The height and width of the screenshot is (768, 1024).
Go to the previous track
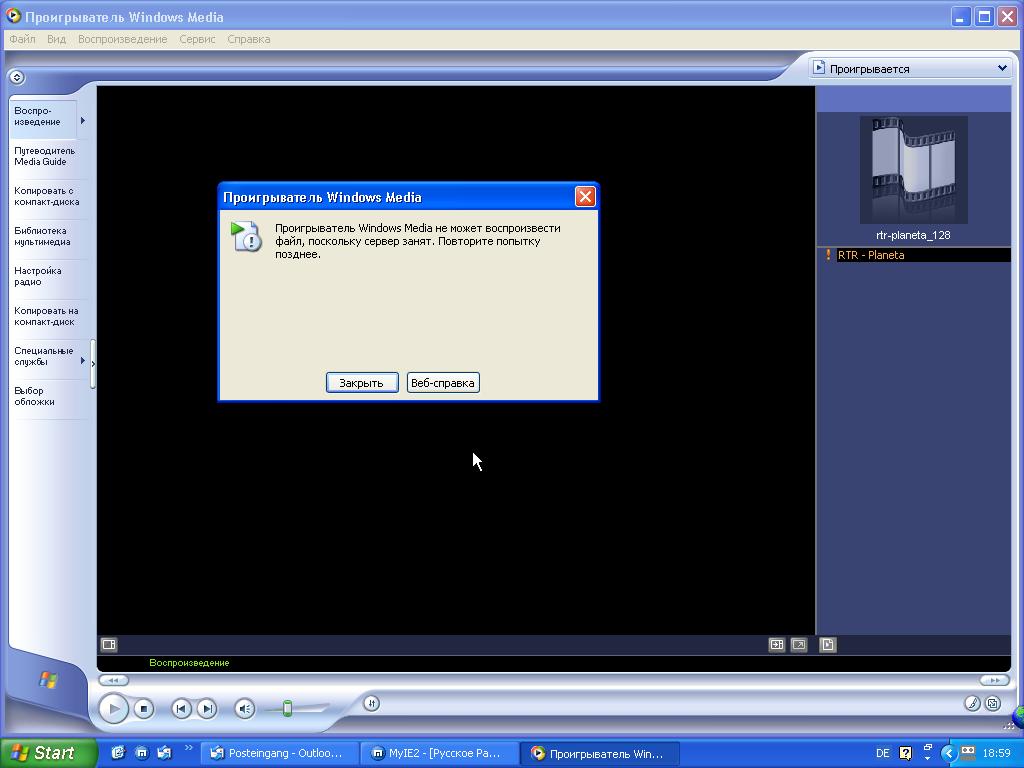182,709
